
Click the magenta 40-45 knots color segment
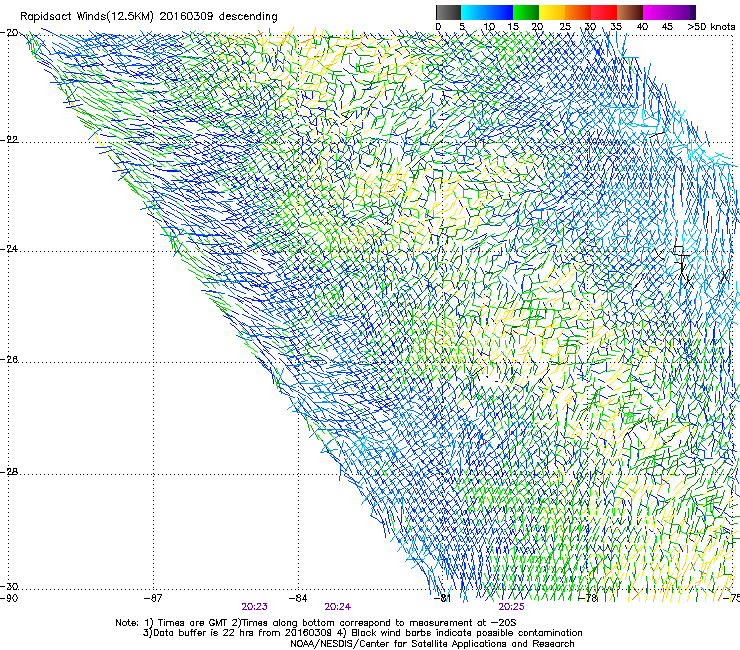coord(656,12)
